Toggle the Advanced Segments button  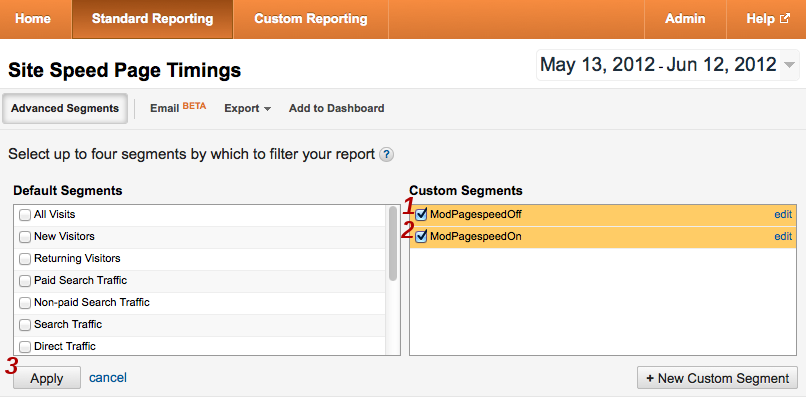(65, 109)
